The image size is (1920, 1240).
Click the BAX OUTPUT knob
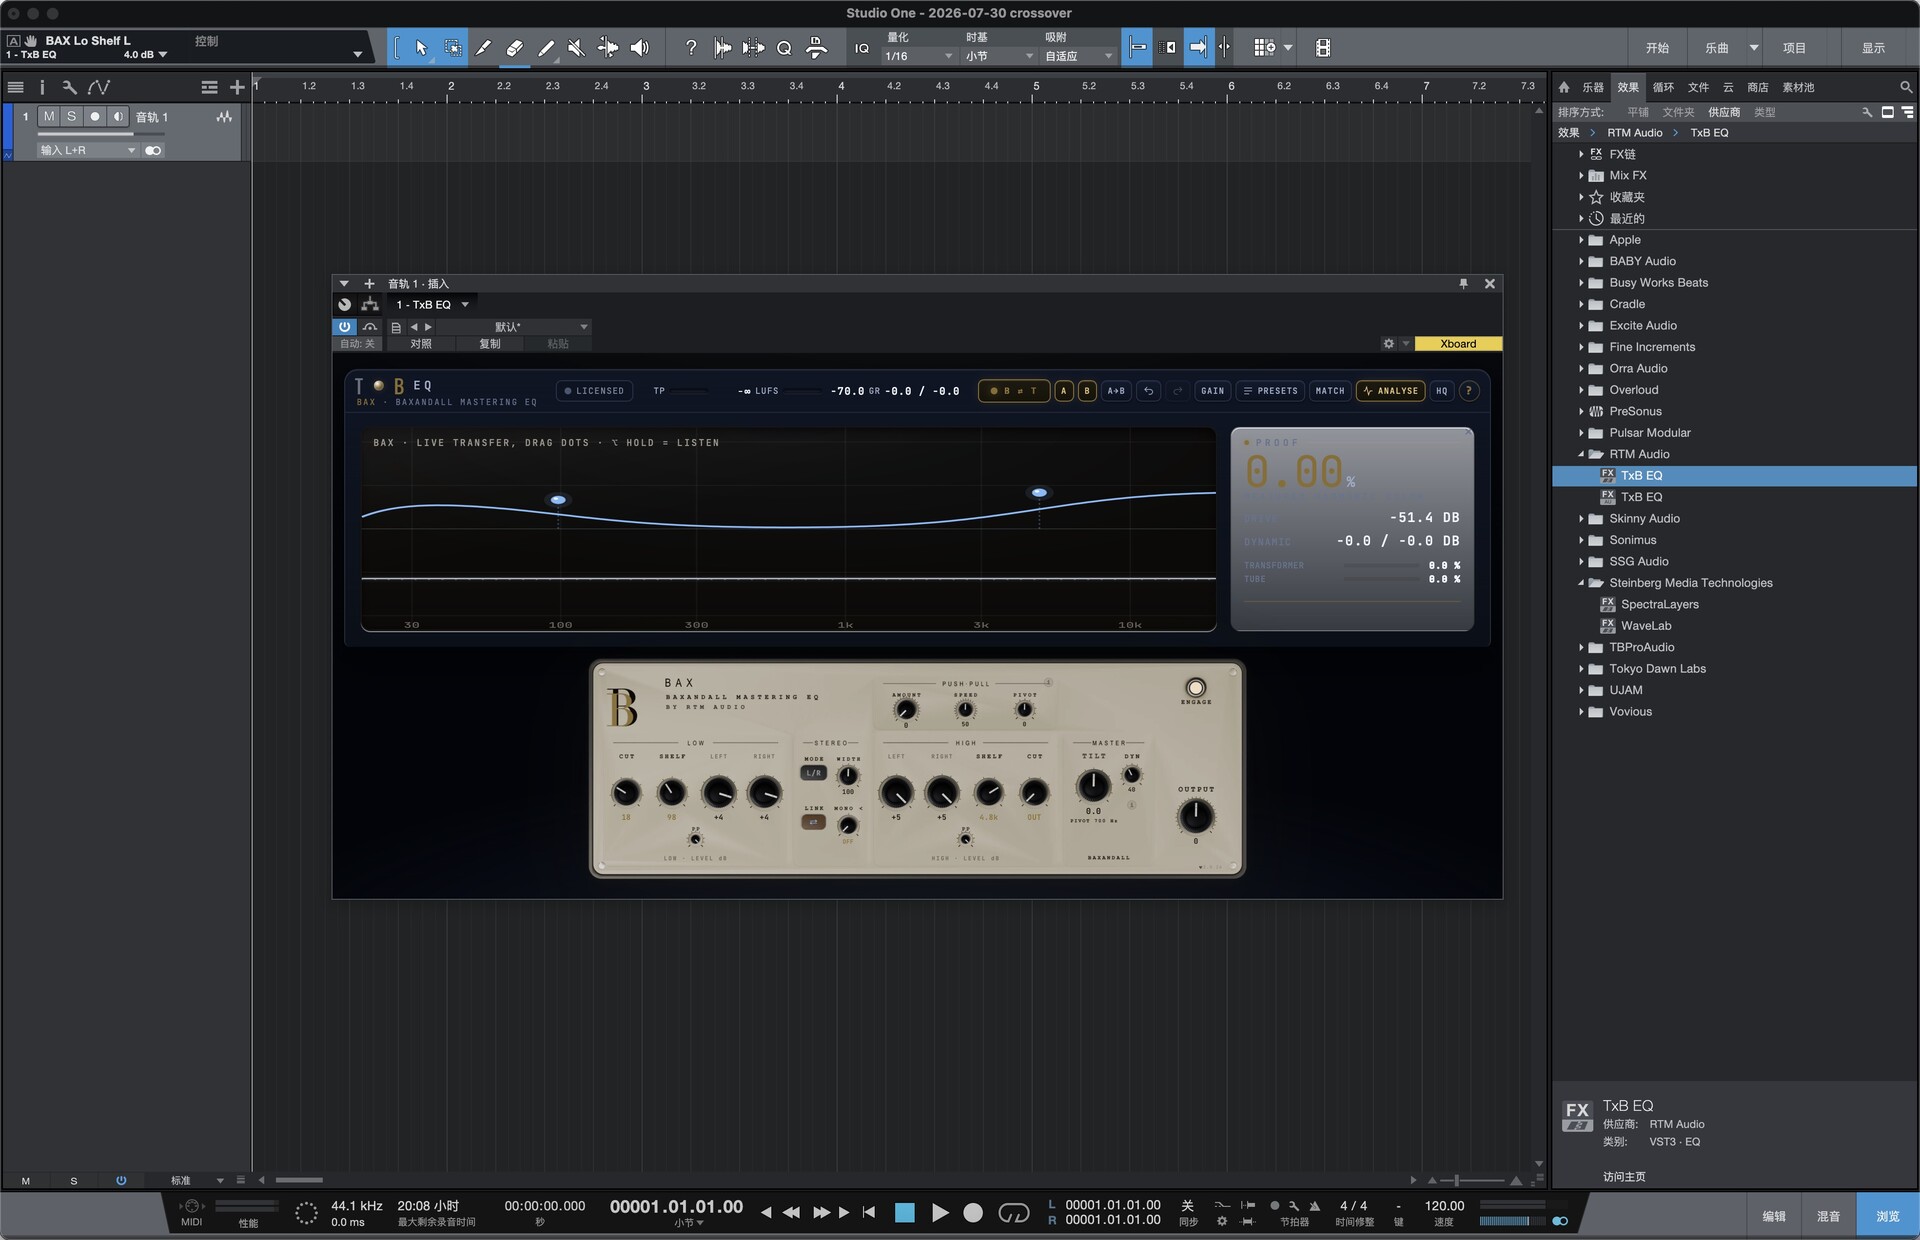1195,817
